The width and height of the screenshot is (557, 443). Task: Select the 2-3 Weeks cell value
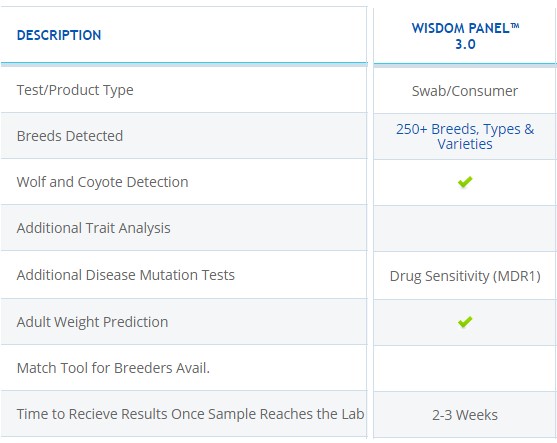465,415
